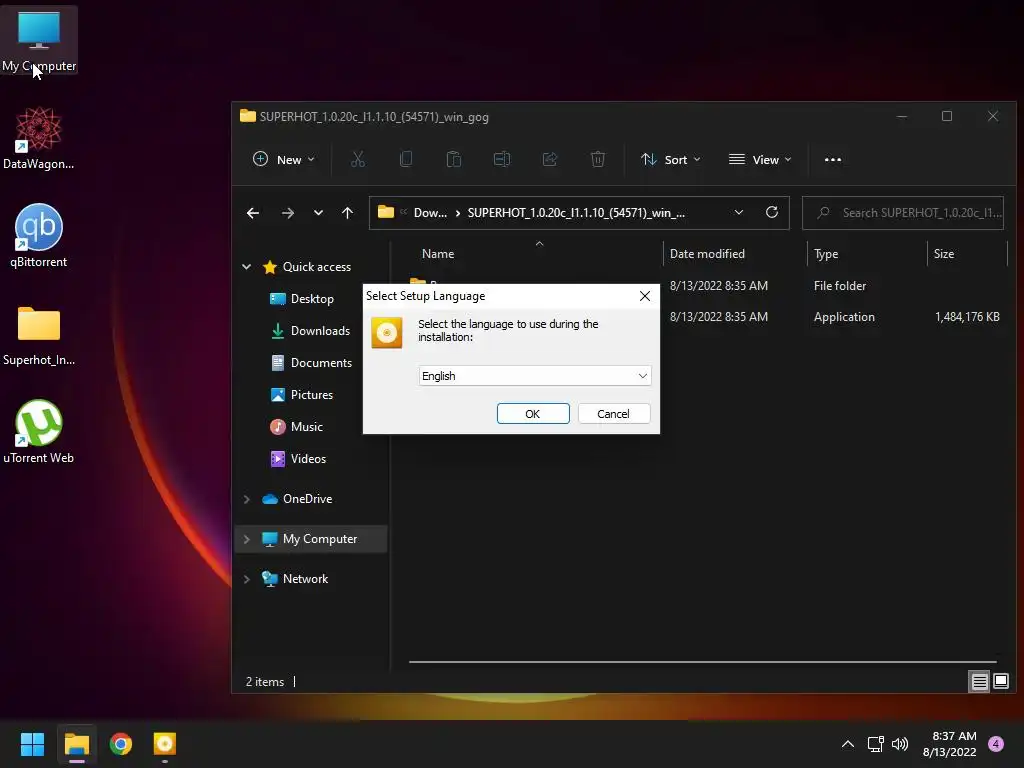This screenshot has width=1024, height=768.
Task: Click the Delete trash icon
Action: (598, 159)
